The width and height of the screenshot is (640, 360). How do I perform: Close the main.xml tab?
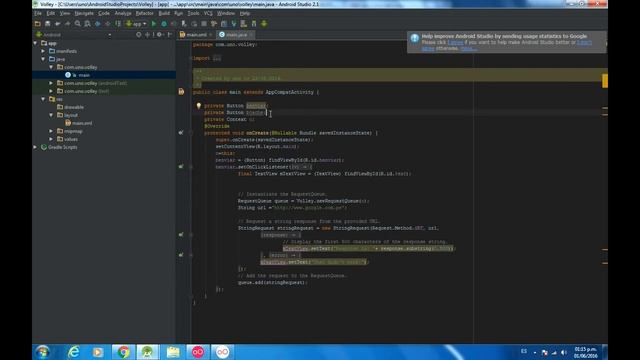pos(211,35)
